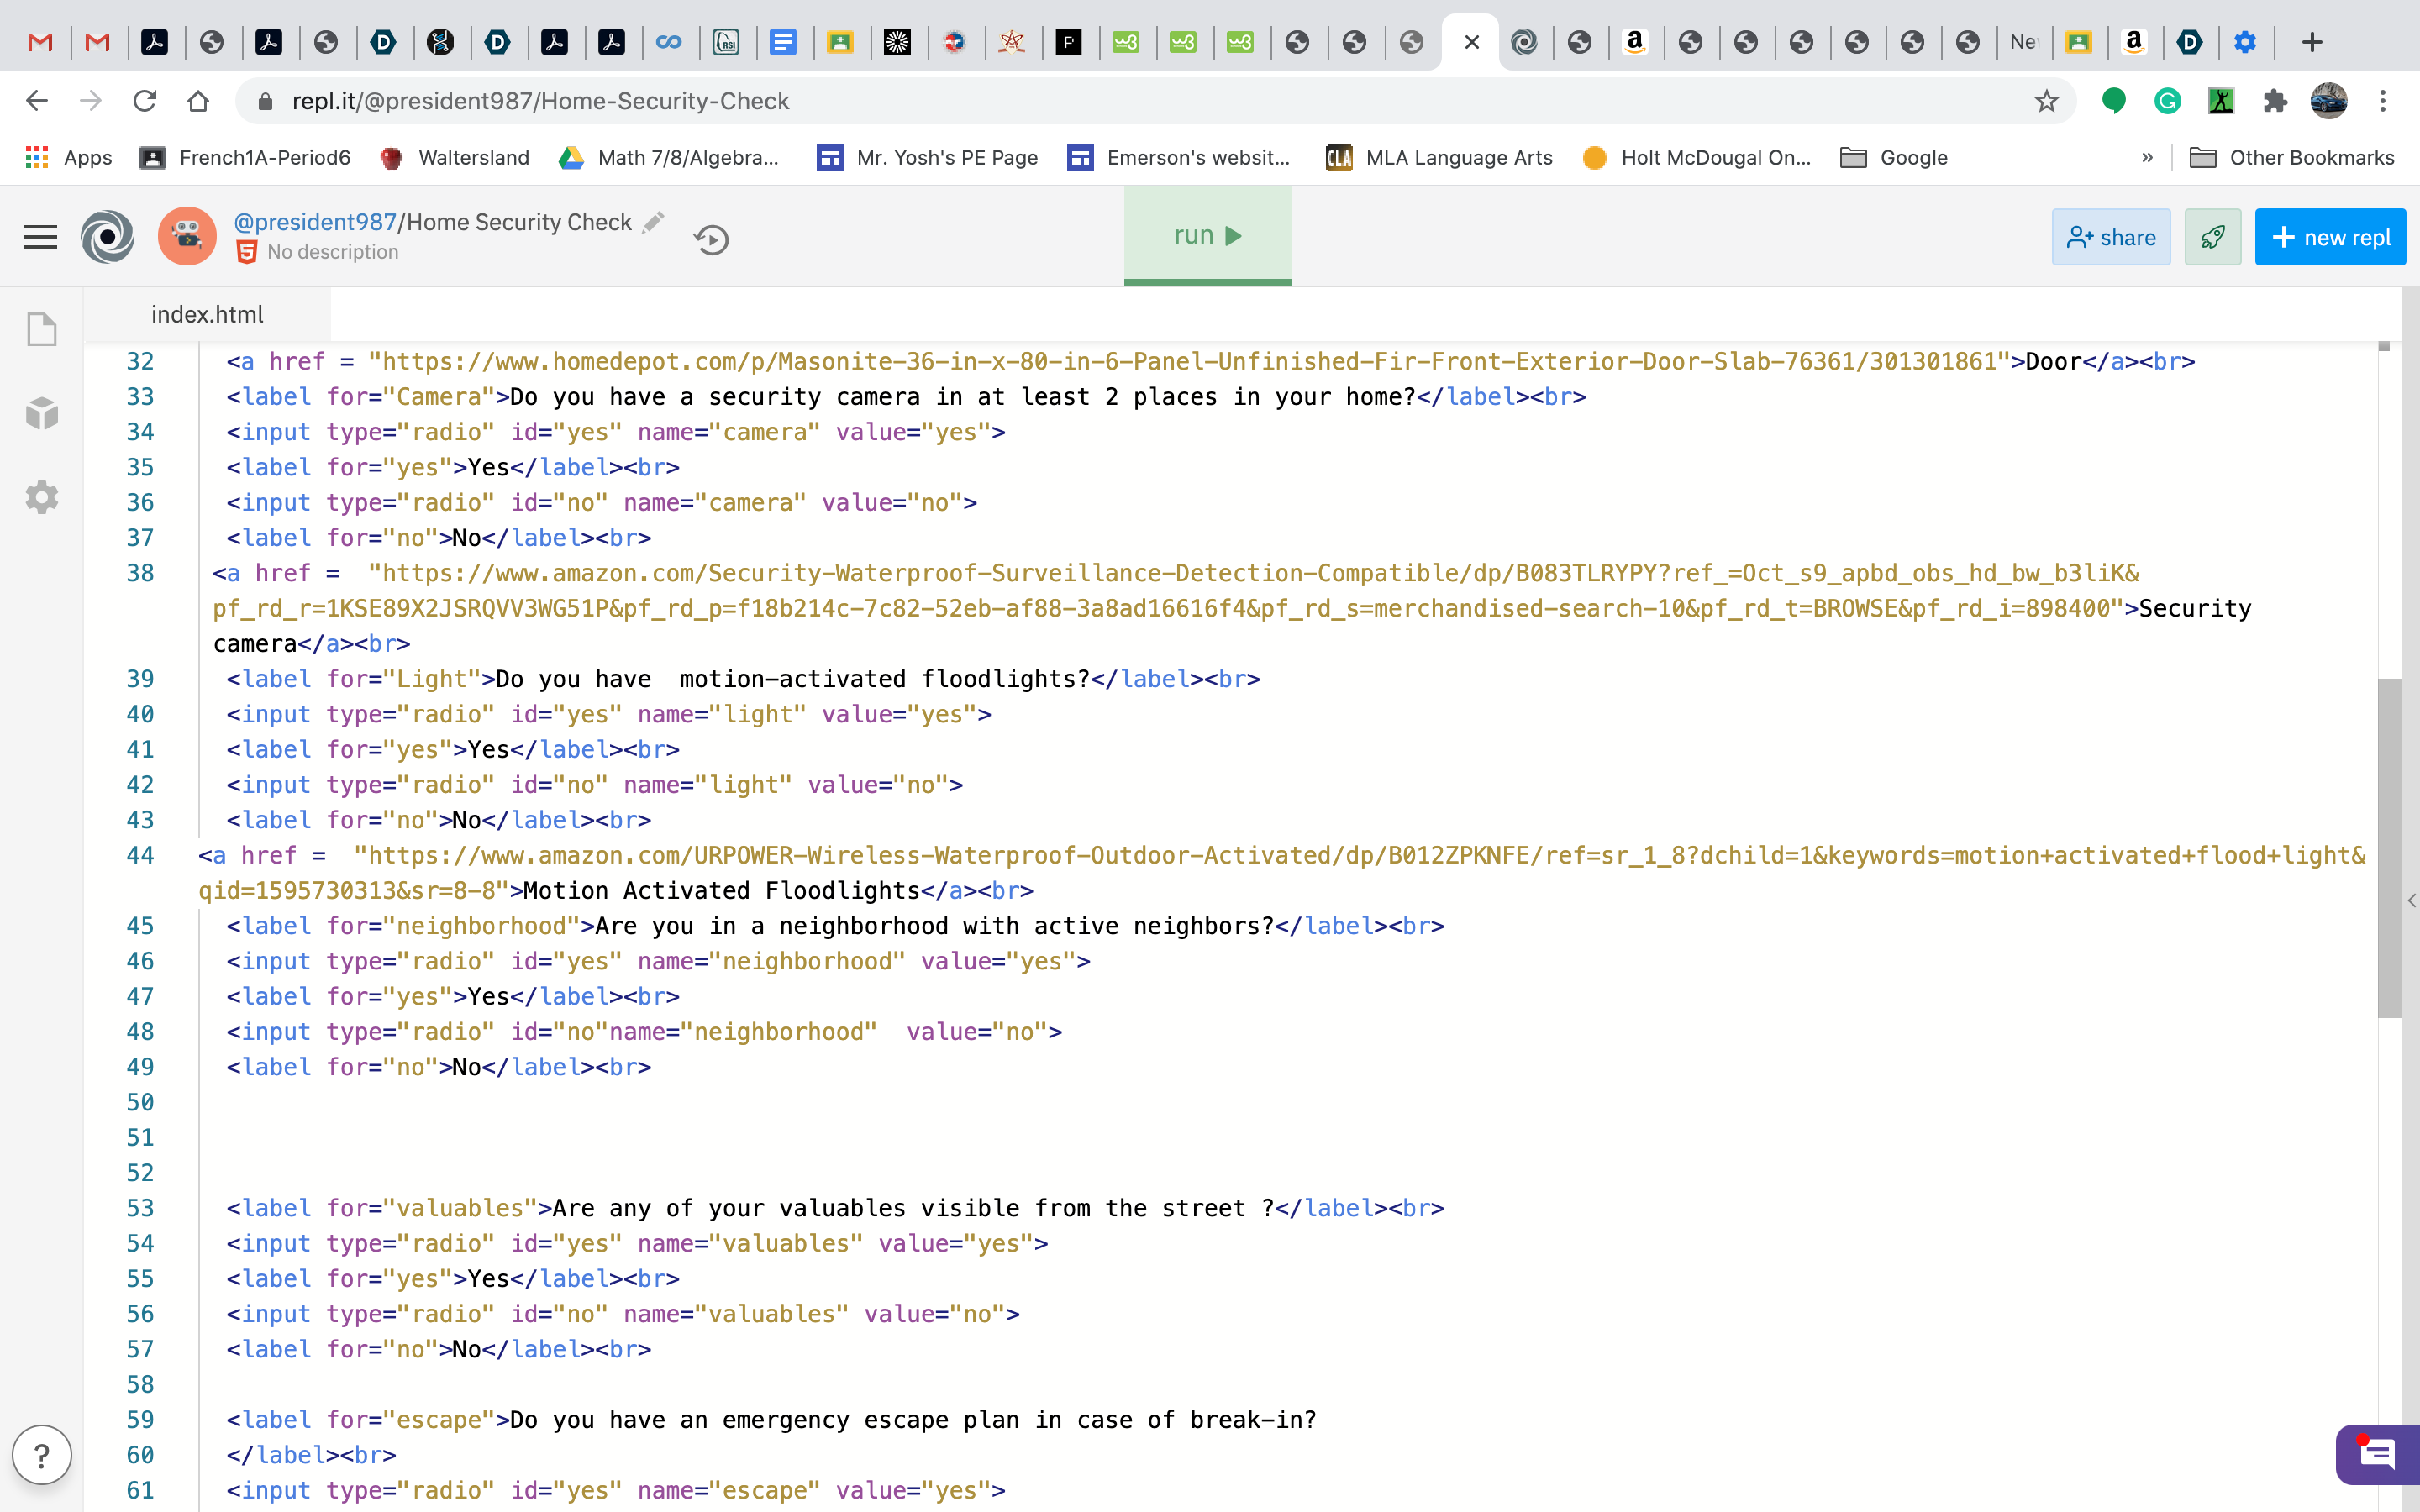
Task: Expand the hidden bookmarks chevron
Action: (2147, 158)
